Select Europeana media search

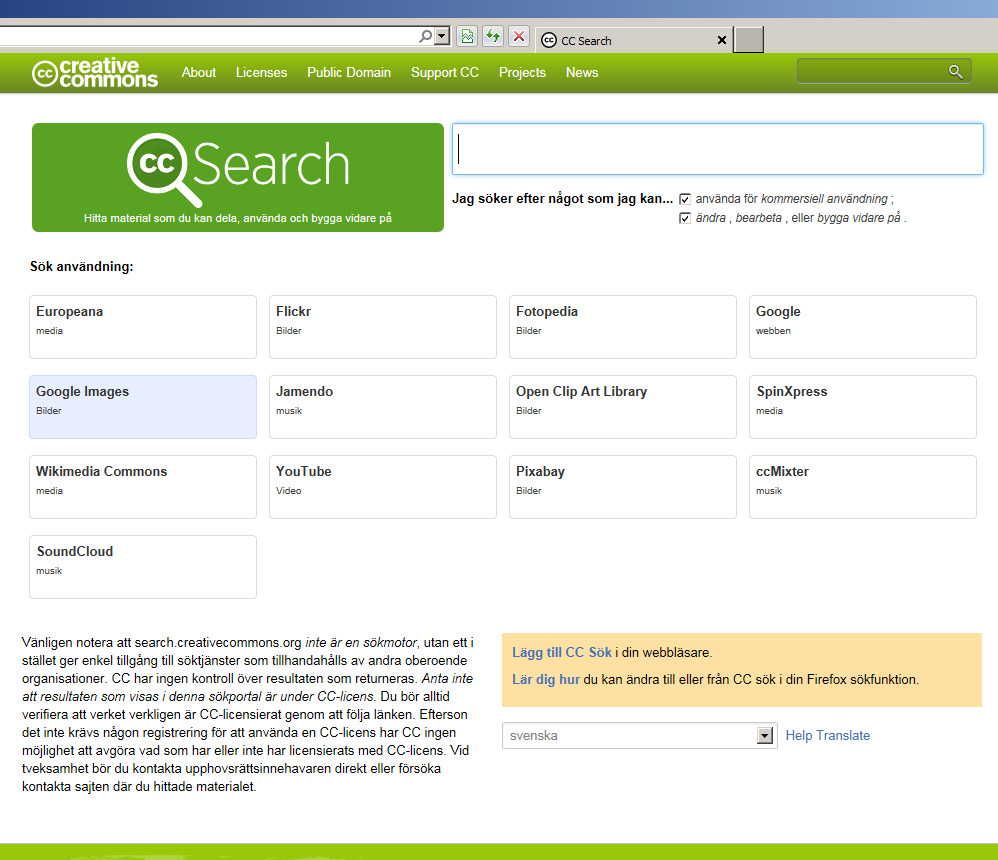143,327
